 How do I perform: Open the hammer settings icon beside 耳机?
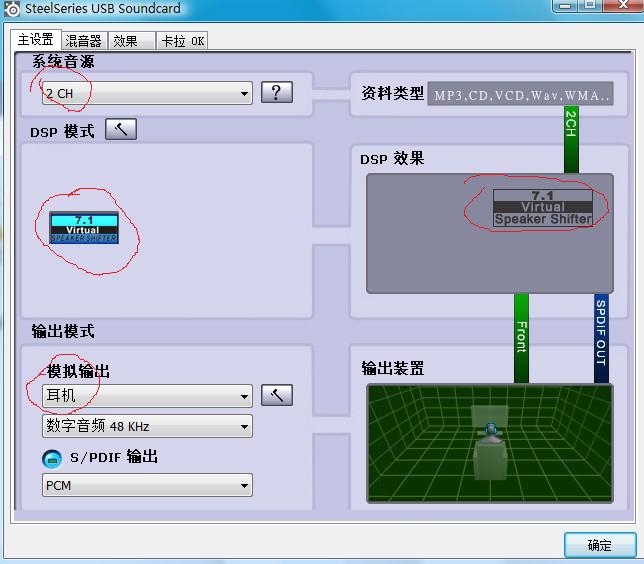tap(276, 395)
